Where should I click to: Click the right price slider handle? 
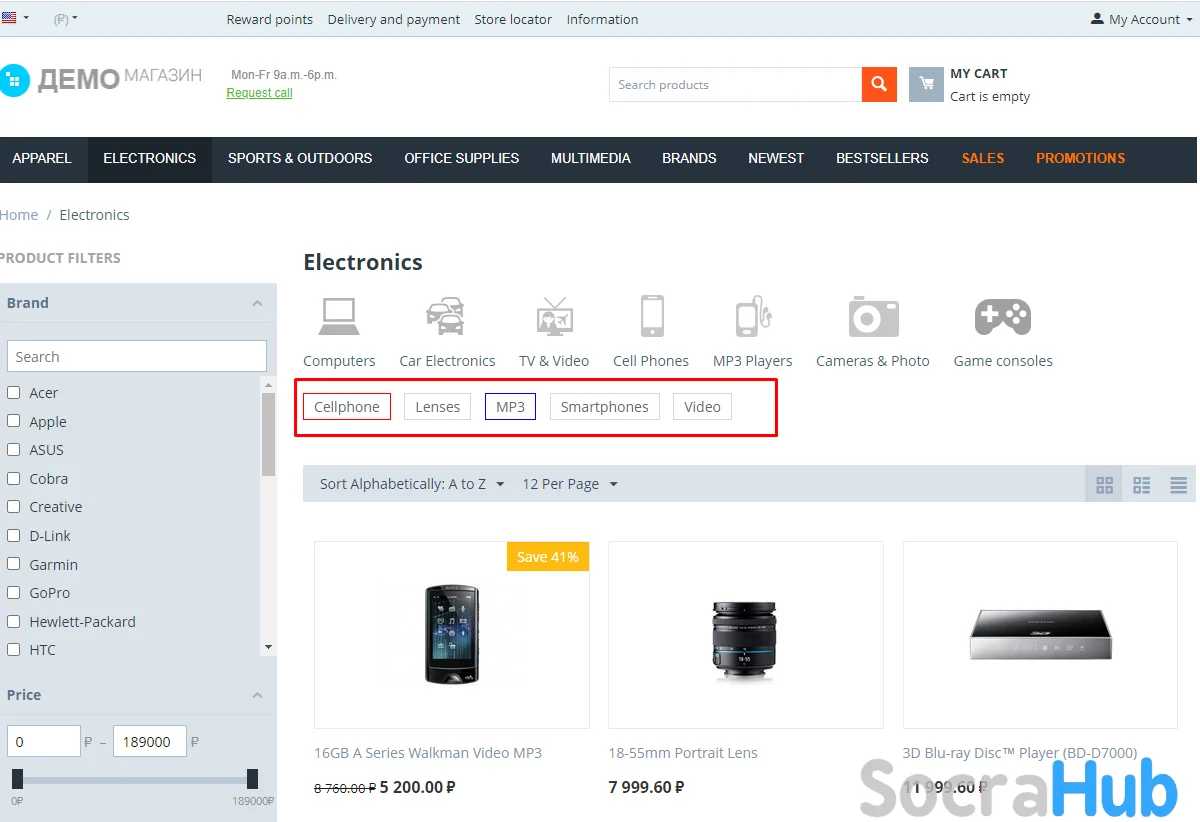click(252, 778)
